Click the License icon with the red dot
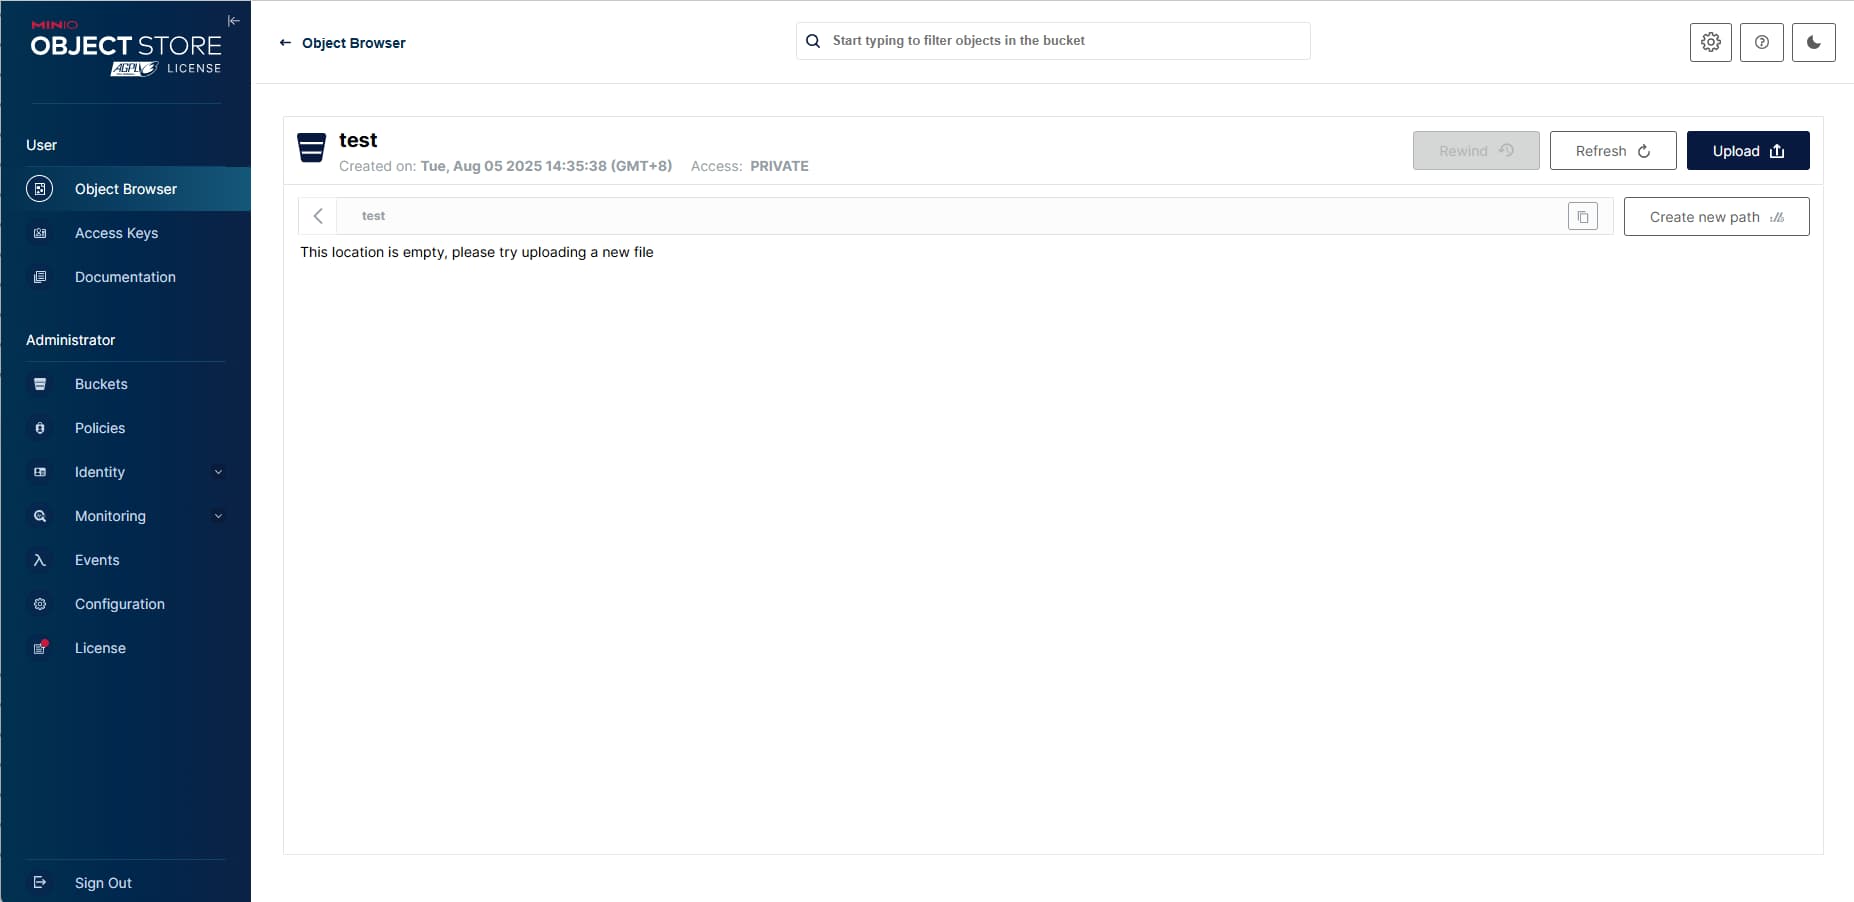This screenshot has width=1854, height=902. point(40,648)
